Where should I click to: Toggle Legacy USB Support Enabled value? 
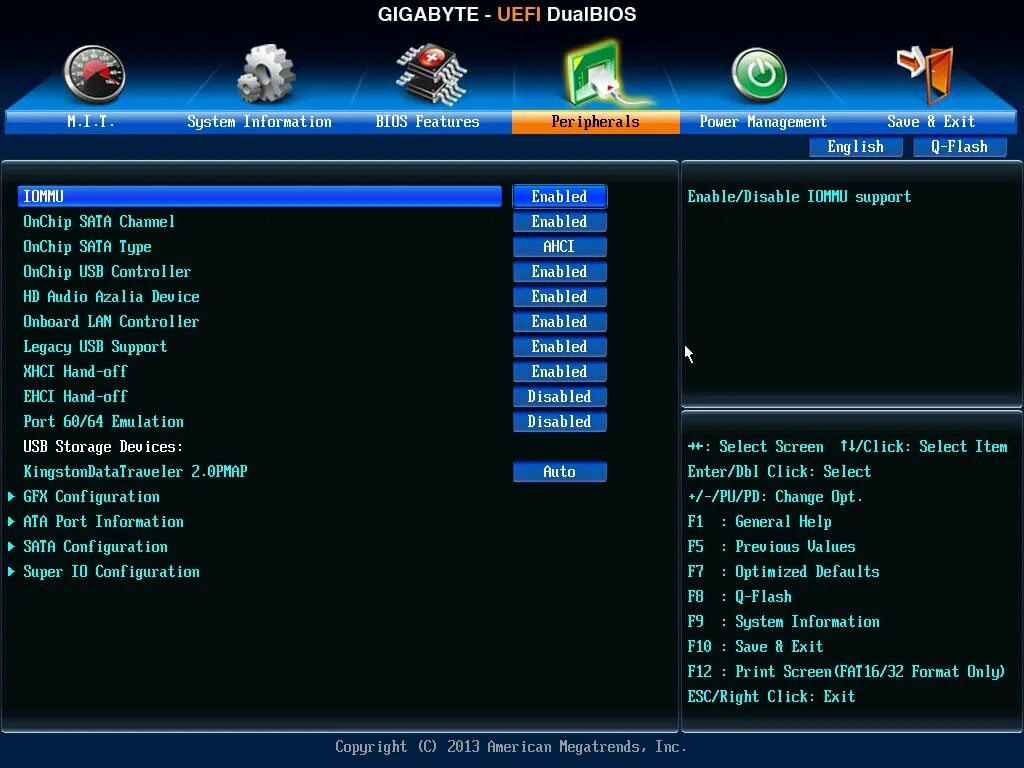pos(560,346)
